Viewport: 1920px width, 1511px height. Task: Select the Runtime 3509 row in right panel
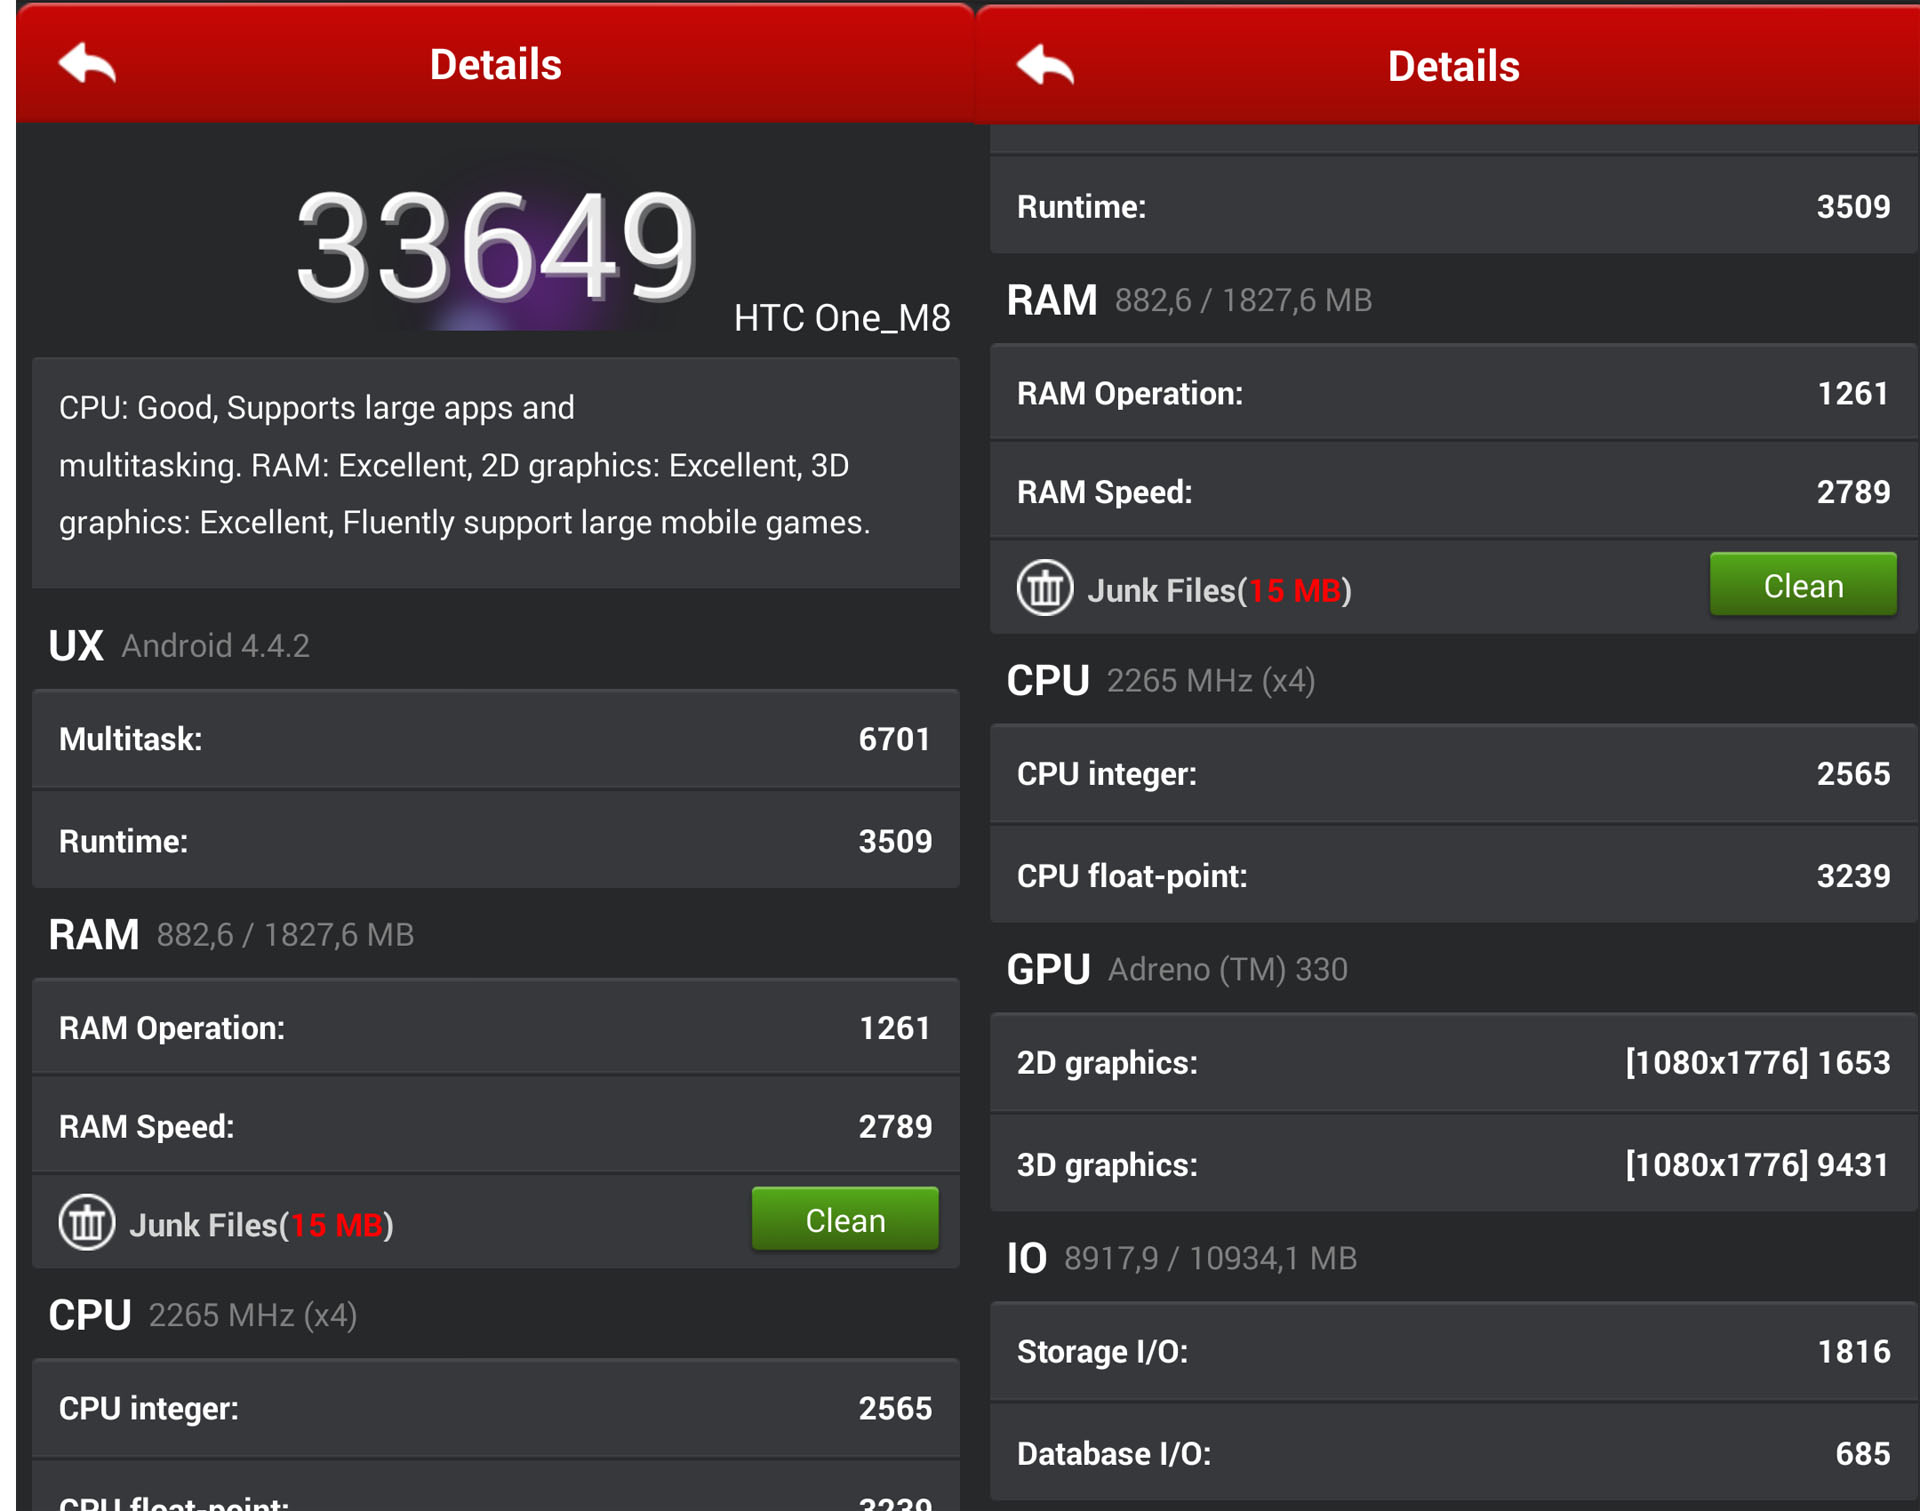[x=1454, y=206]
